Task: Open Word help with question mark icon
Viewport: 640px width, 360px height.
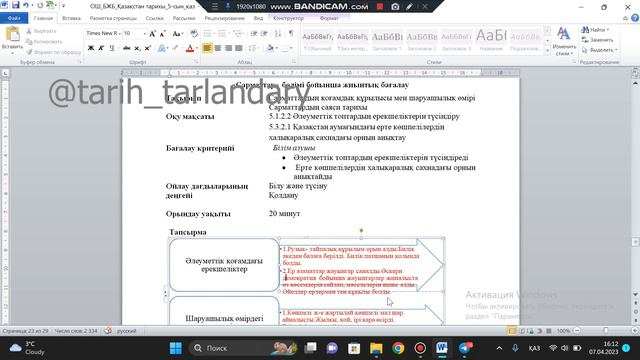Action: tap(635, 18)
